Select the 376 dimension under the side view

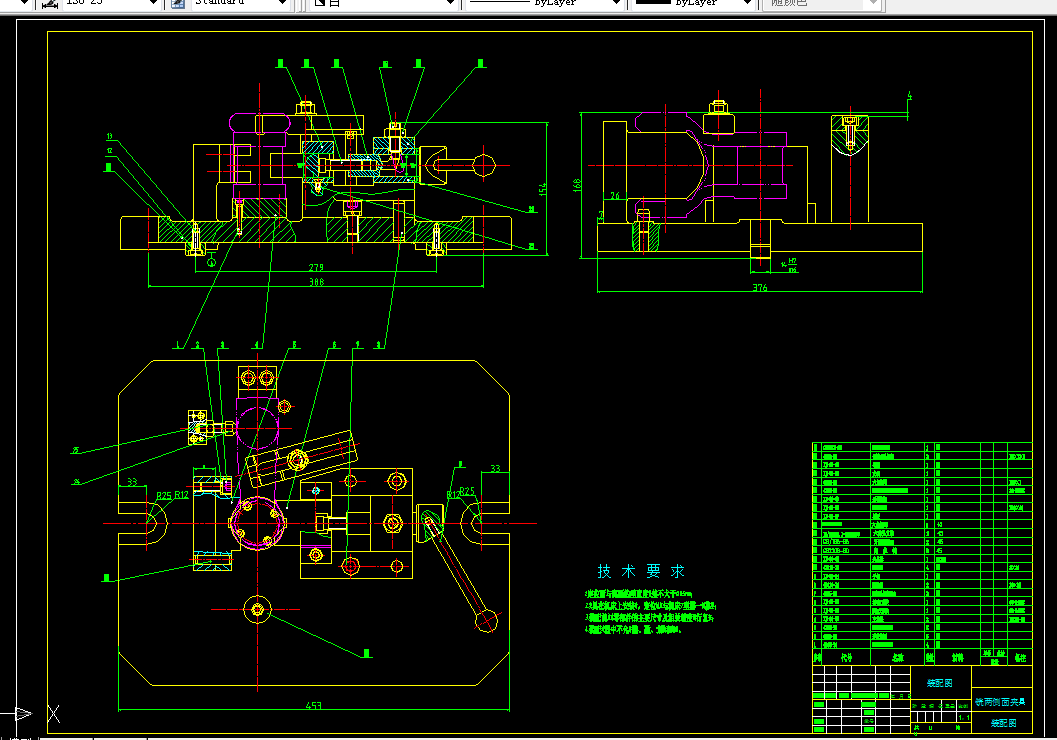pyautogui.click(x=760, y=288)
